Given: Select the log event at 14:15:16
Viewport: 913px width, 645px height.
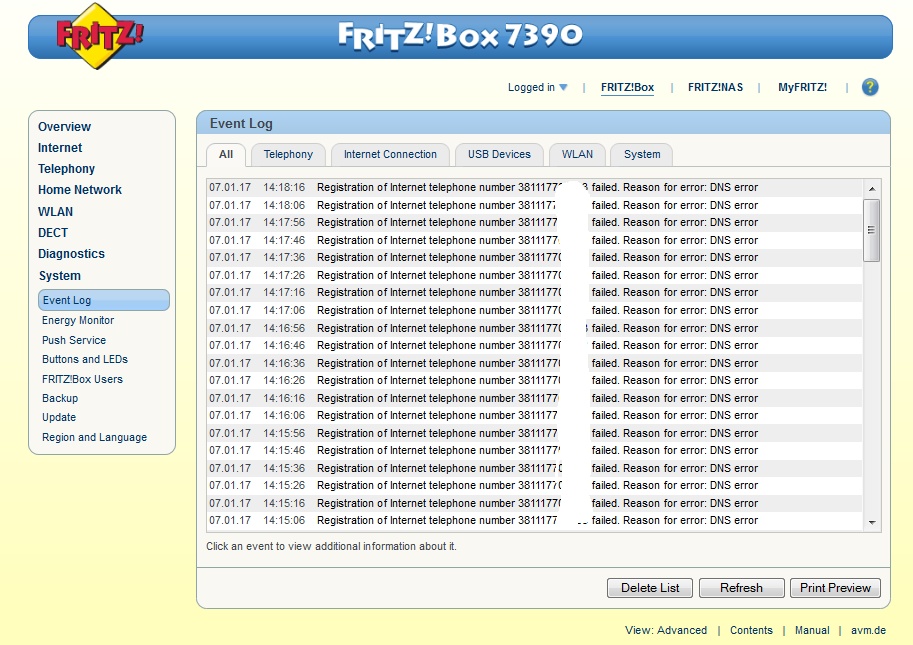Looking at the screenshot, I should point(535,503).
